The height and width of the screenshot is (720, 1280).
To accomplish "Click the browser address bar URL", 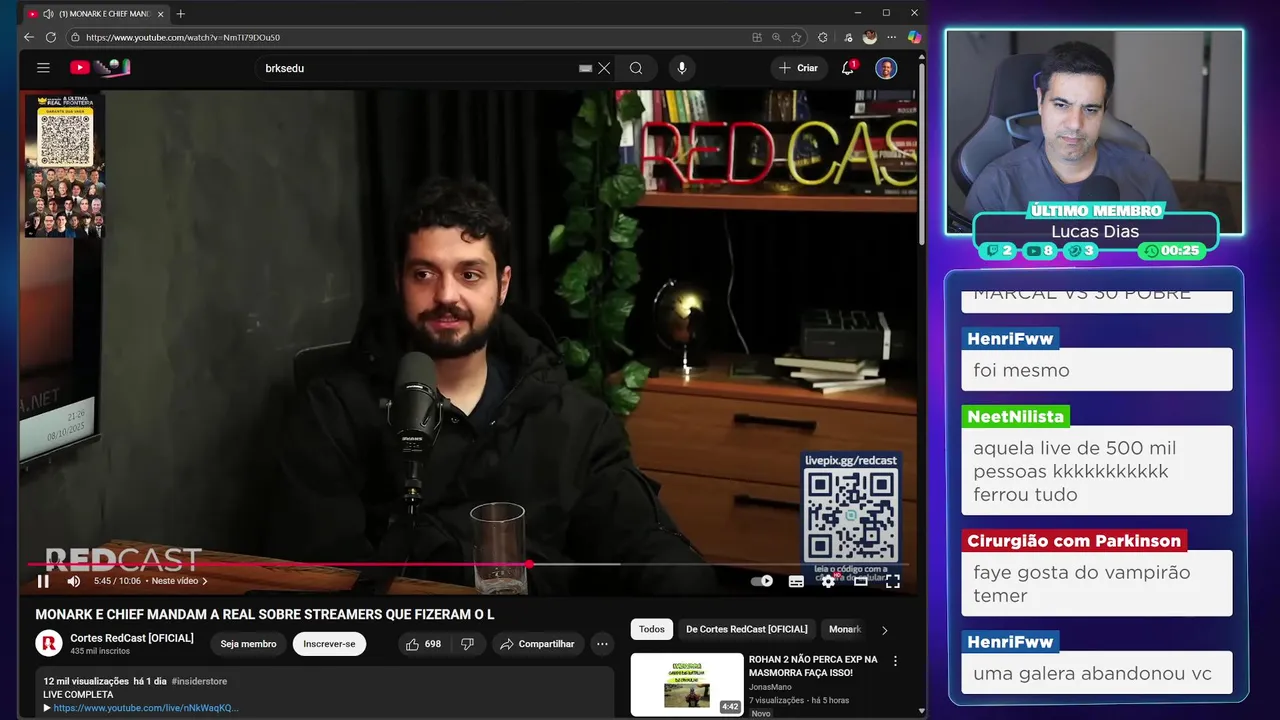I will (183, 37).
